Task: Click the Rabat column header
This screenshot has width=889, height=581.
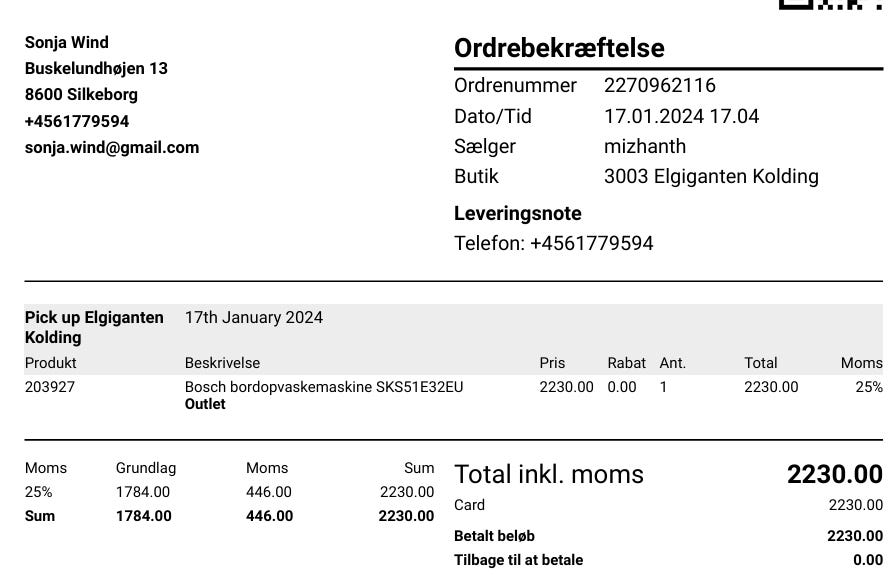Action: tap(626, 363)
